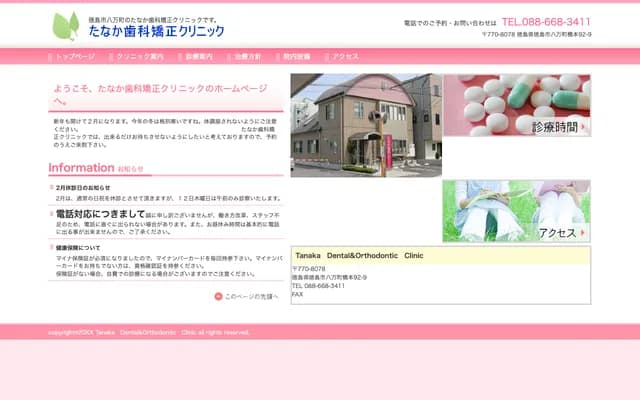Image resolution: width=640 pixels, height=400 pixels.
Task: Click the green leaf clinic logo
Action: [x=66, y=26]
